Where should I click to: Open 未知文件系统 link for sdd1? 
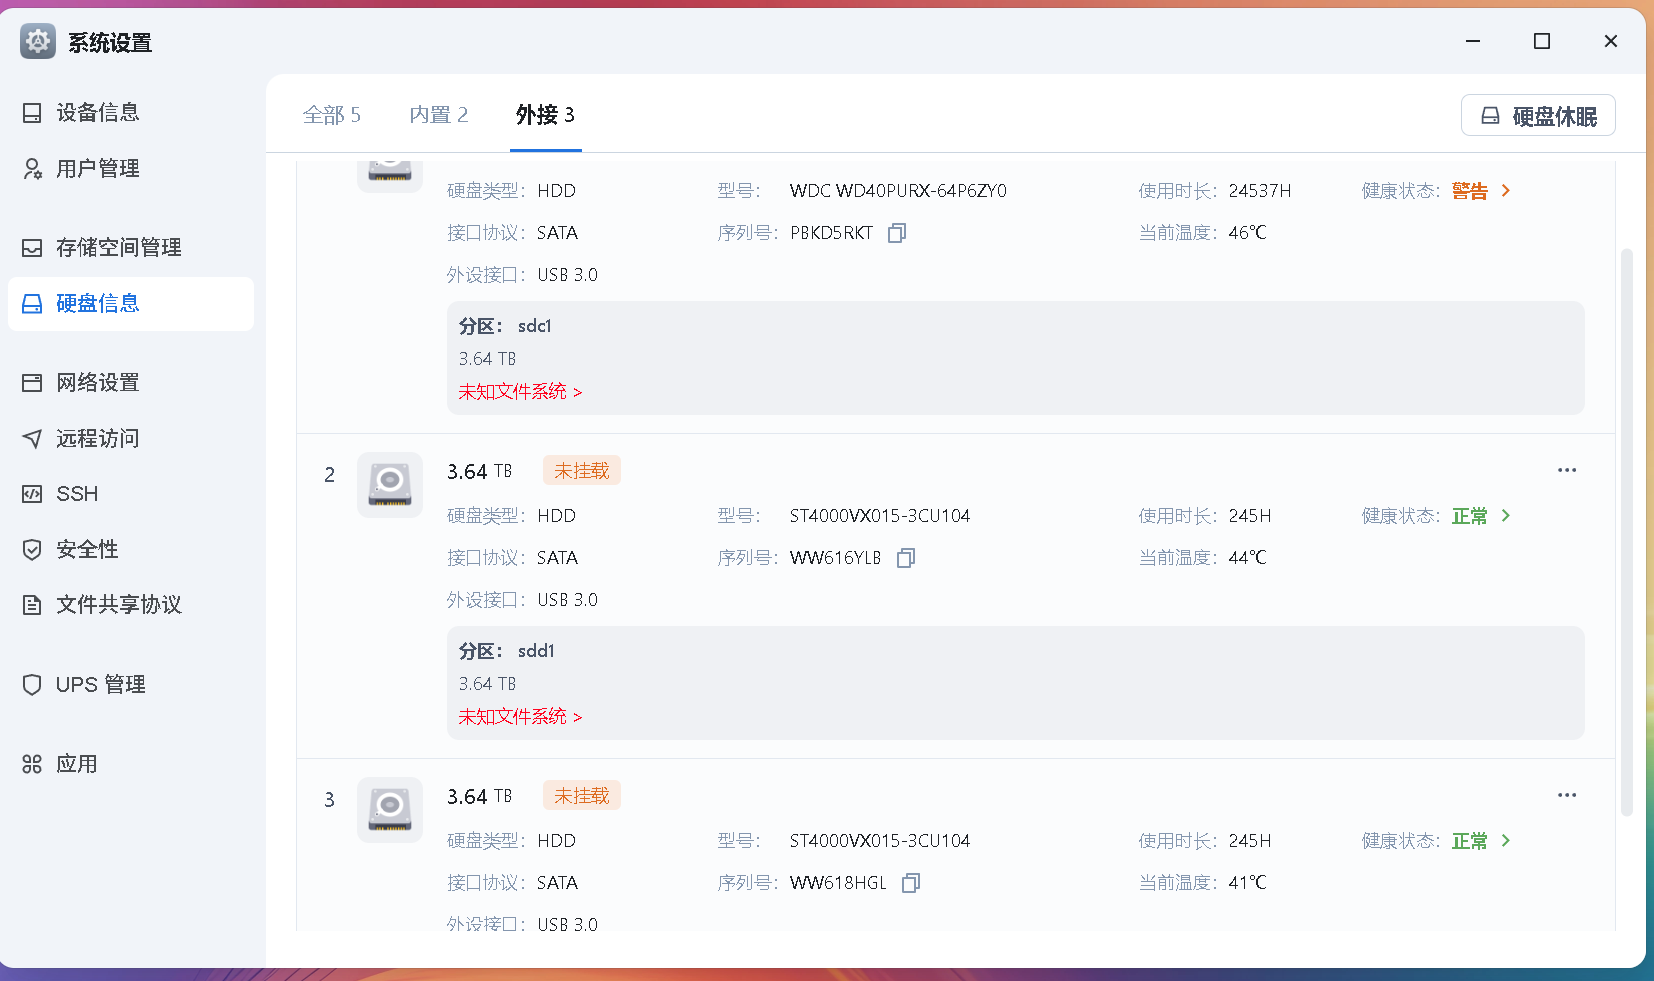[520, 717]
